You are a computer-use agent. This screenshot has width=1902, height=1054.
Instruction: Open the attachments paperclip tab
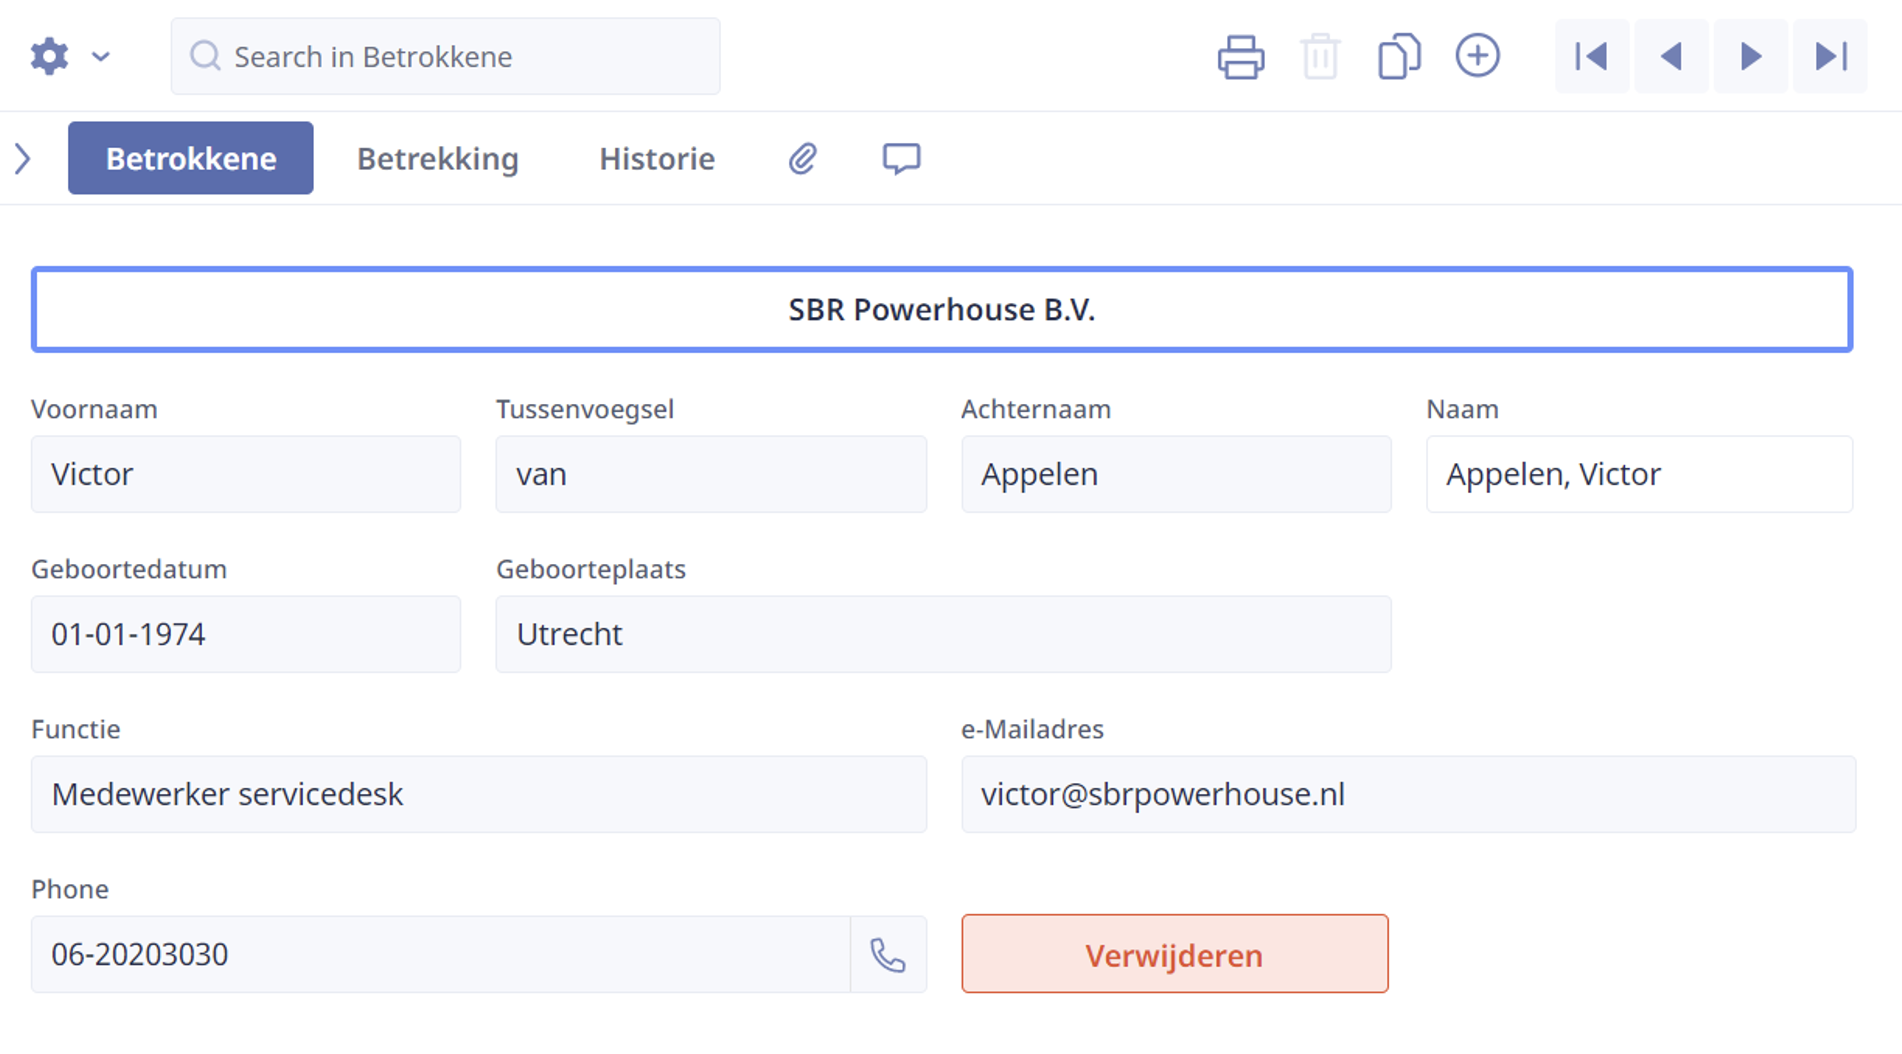803,158
